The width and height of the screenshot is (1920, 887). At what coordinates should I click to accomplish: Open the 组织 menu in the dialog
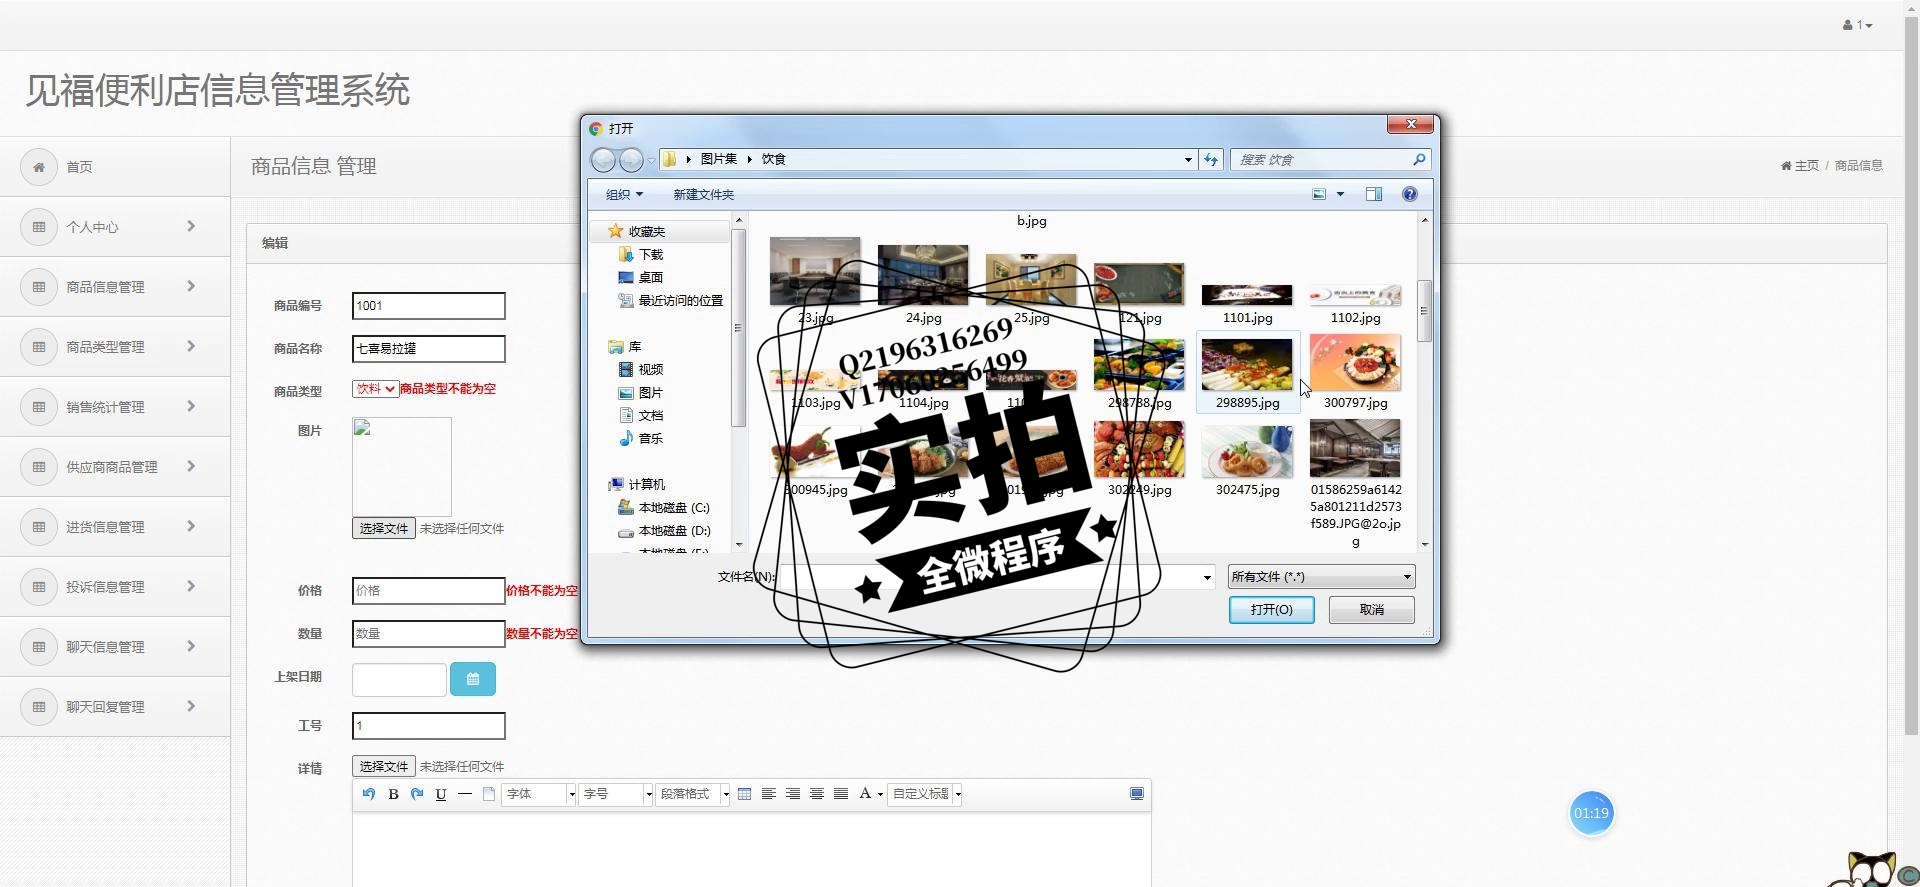[x=624, y=195]
